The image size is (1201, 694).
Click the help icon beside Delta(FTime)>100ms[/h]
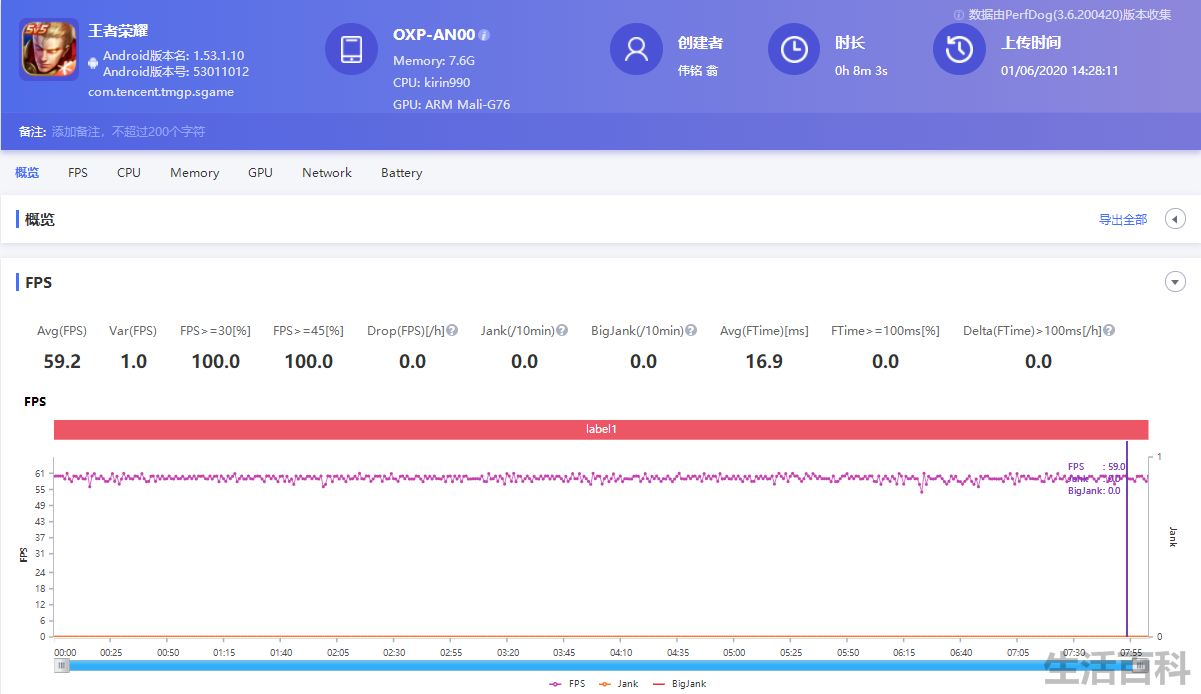coord(1109,331)
